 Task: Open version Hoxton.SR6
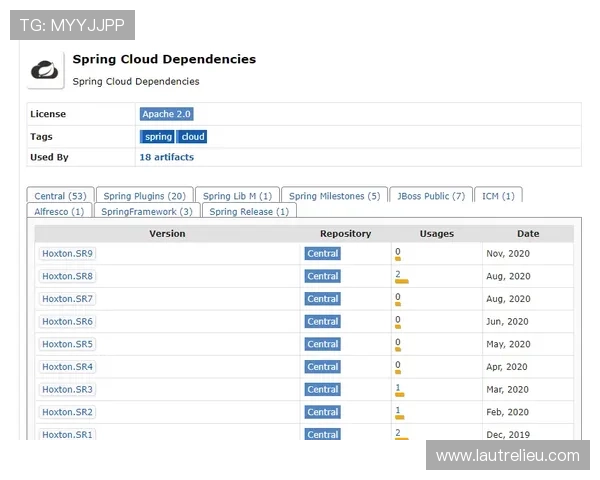[x=68, y=322]
